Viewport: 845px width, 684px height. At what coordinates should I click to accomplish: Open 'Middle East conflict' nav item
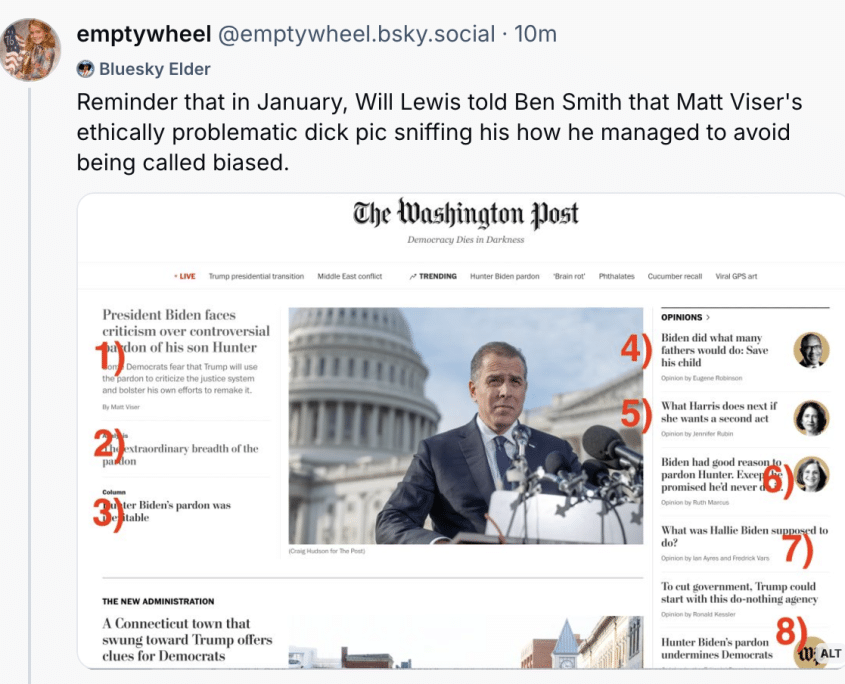pyautogui.click(x=349, y=276)
